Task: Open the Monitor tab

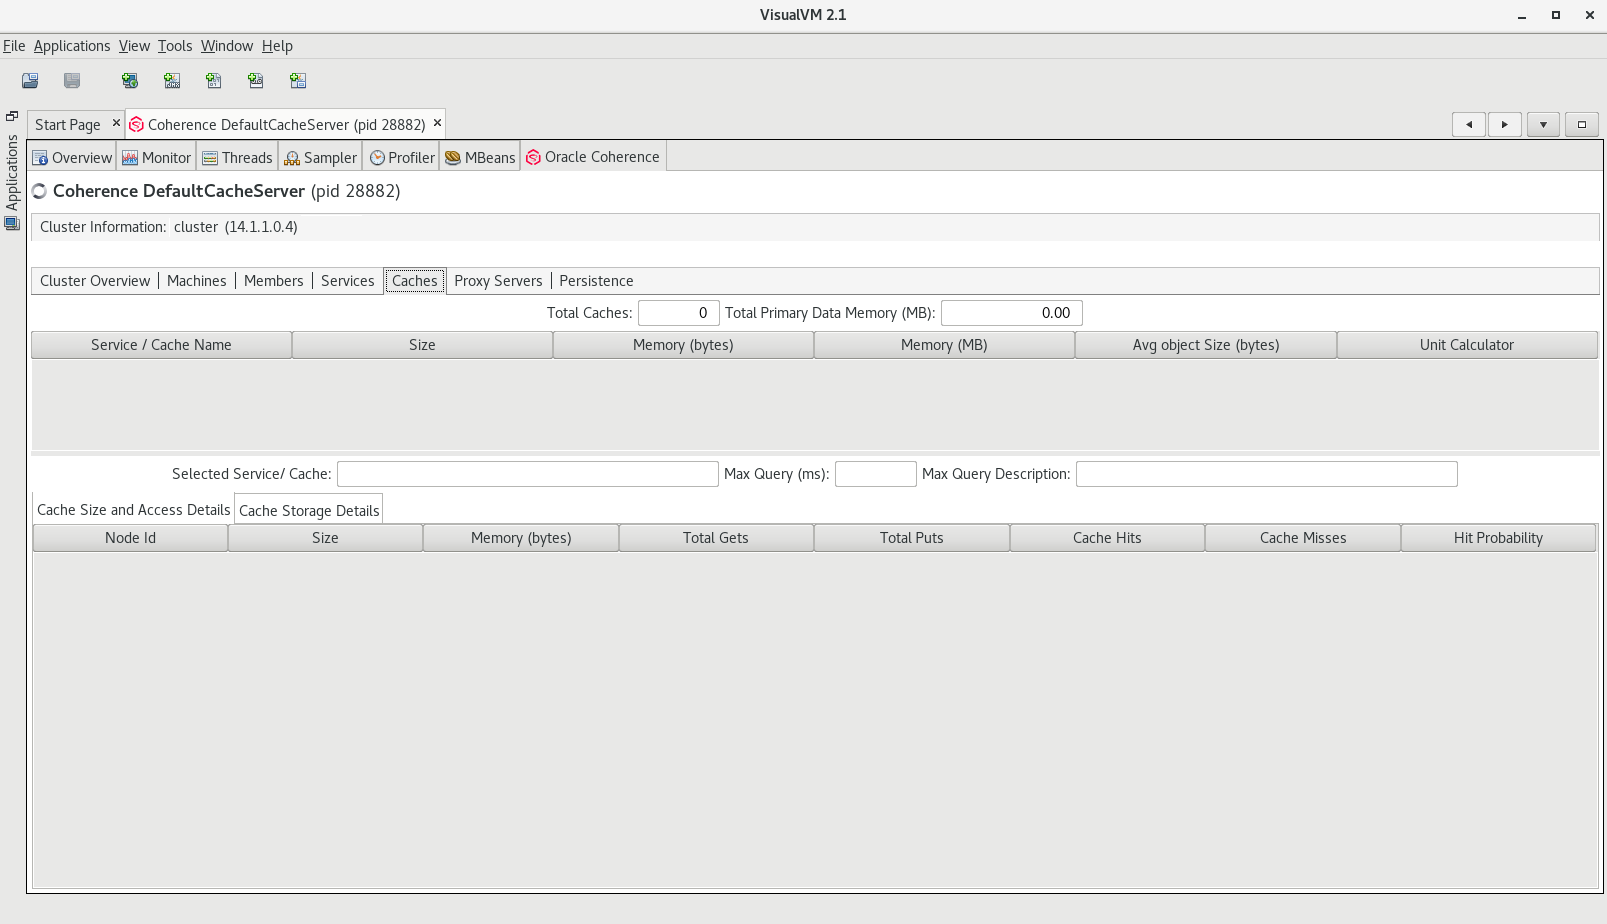Action: tap(157, 157)
